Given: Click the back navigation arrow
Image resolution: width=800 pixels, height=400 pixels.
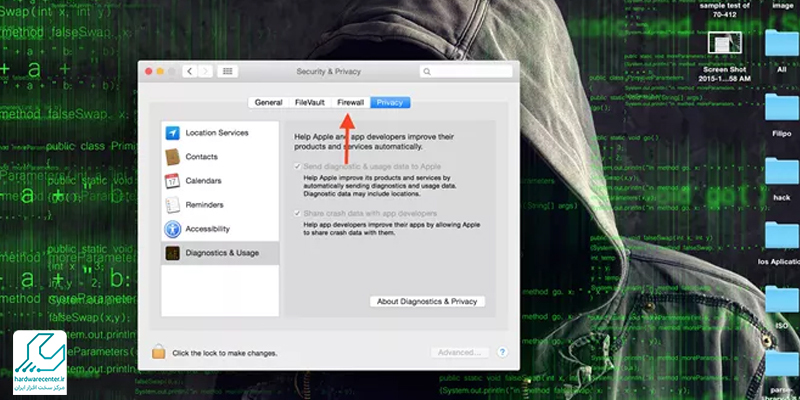Looking at the screenshot, I should pyautogui.click(x=189, y=72).
